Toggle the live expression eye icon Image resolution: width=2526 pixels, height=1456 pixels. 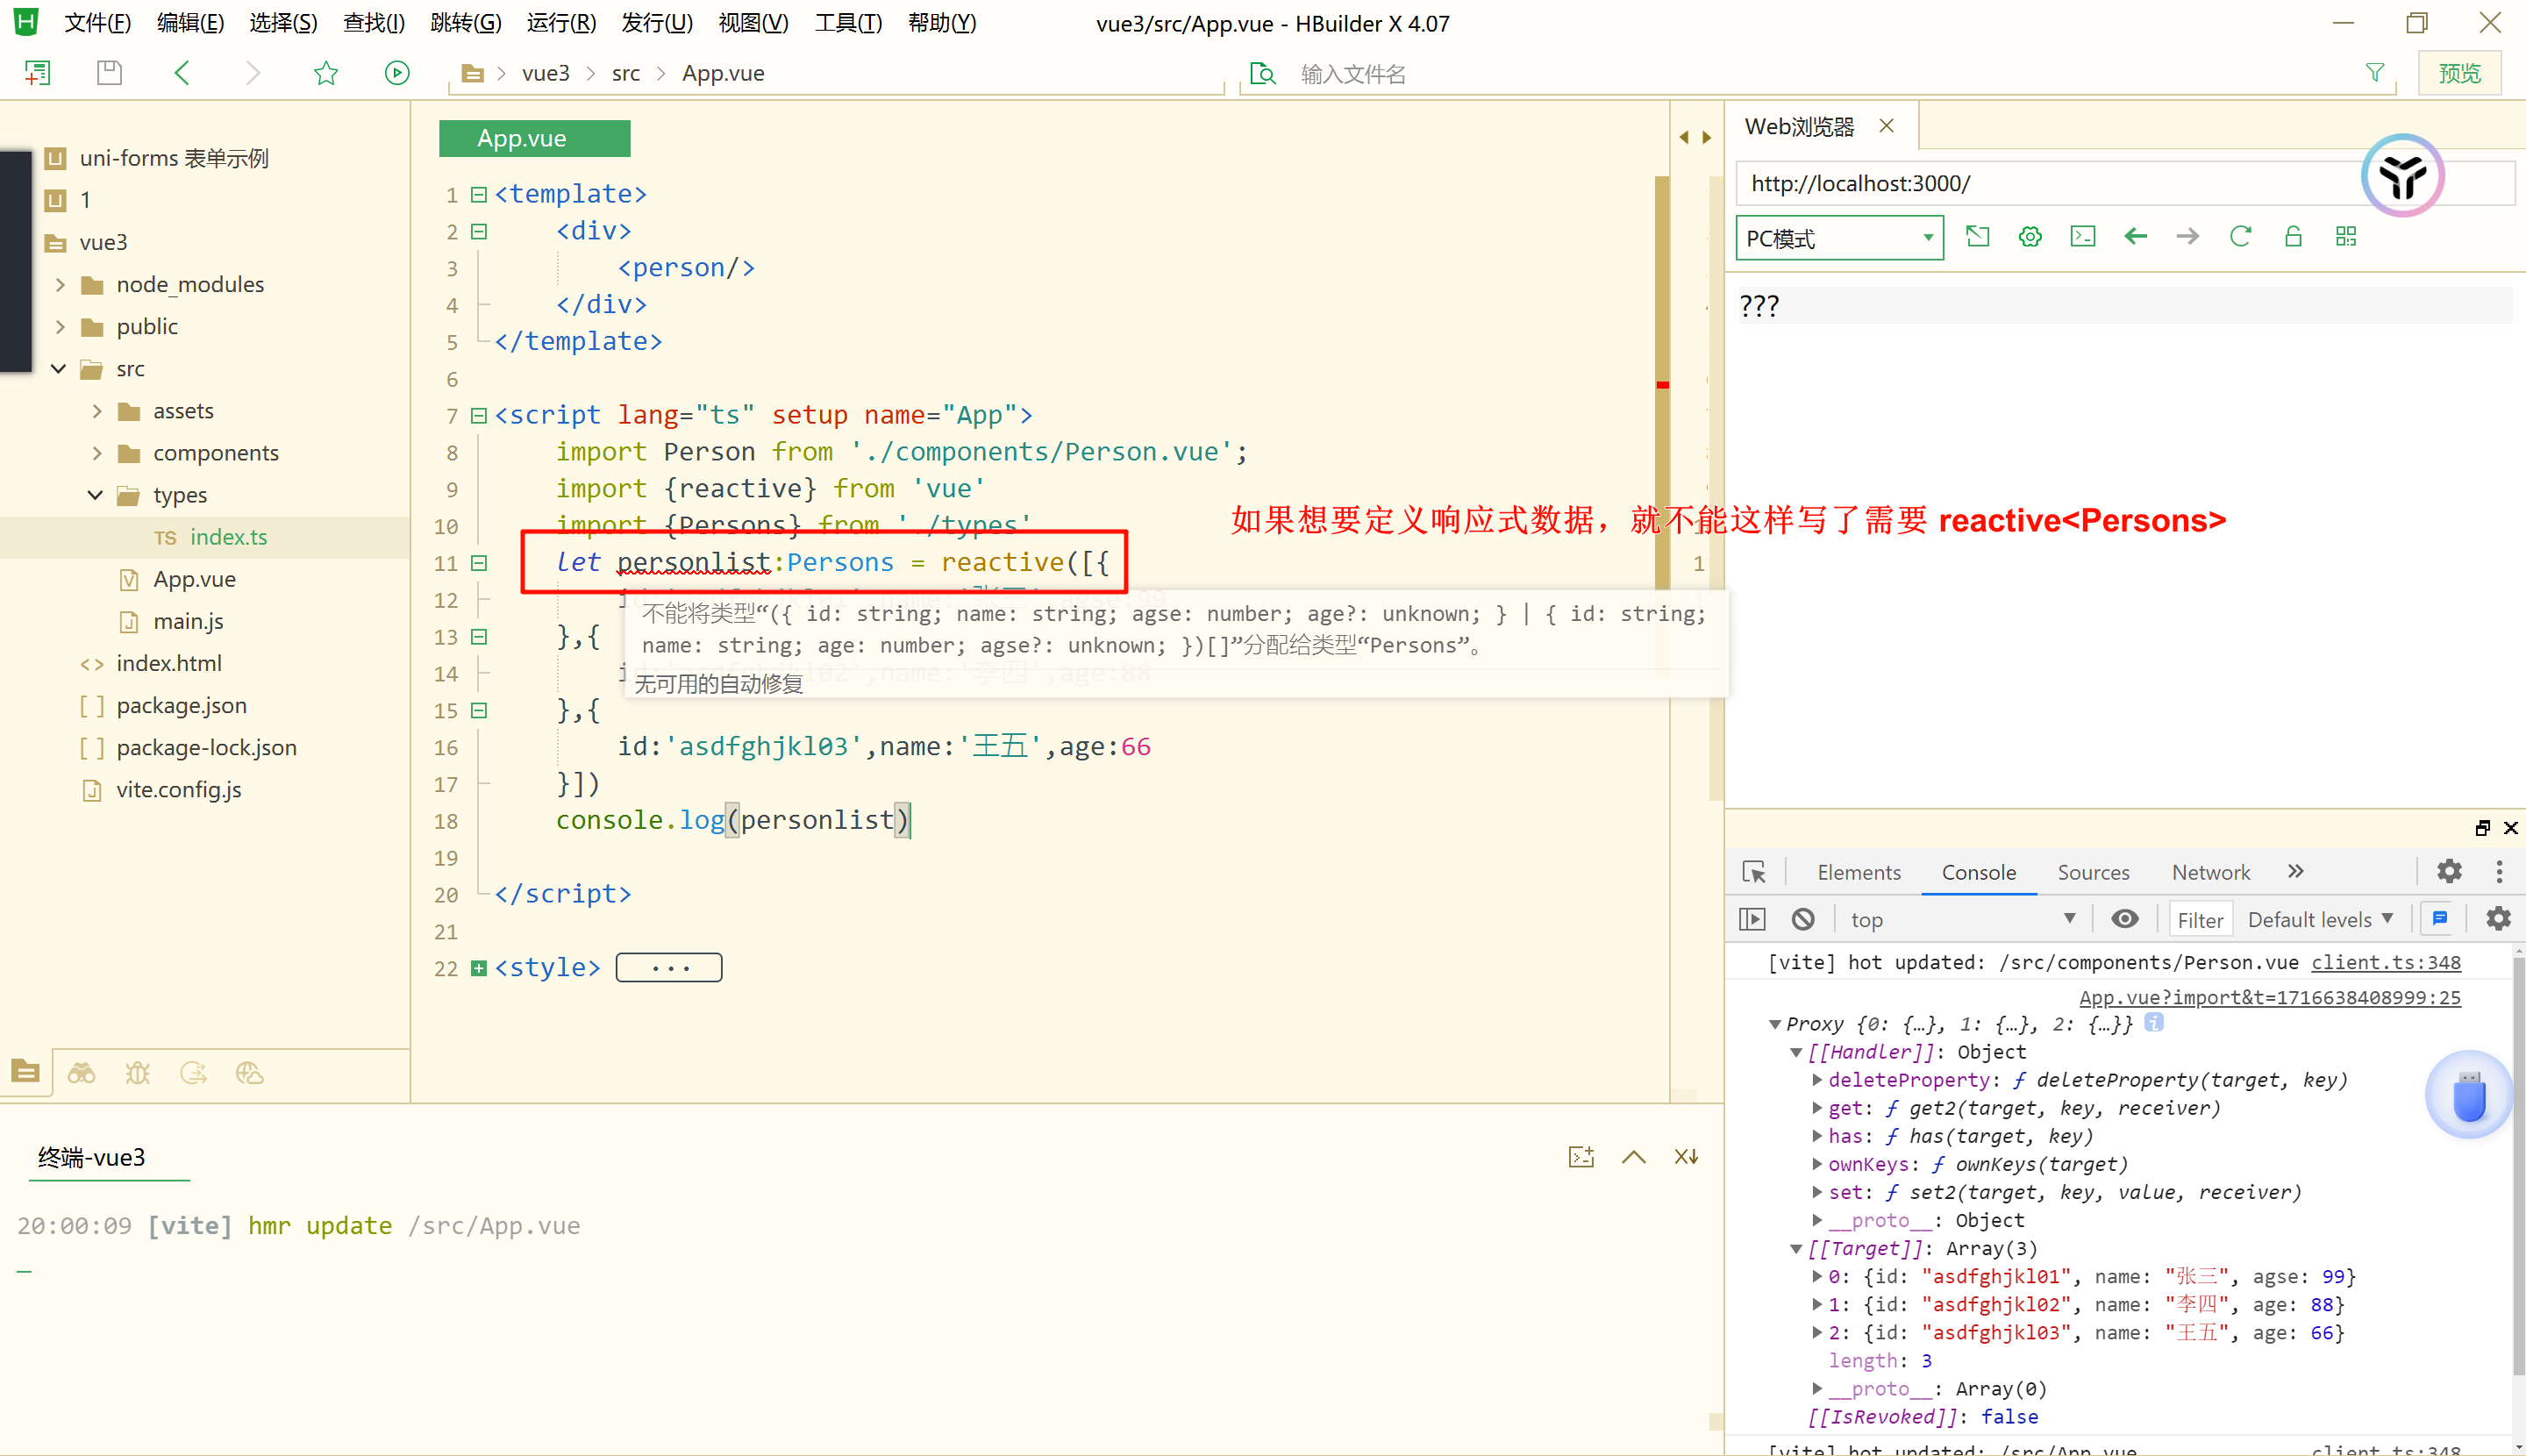pyautogui.click(x=2125, y=919)
